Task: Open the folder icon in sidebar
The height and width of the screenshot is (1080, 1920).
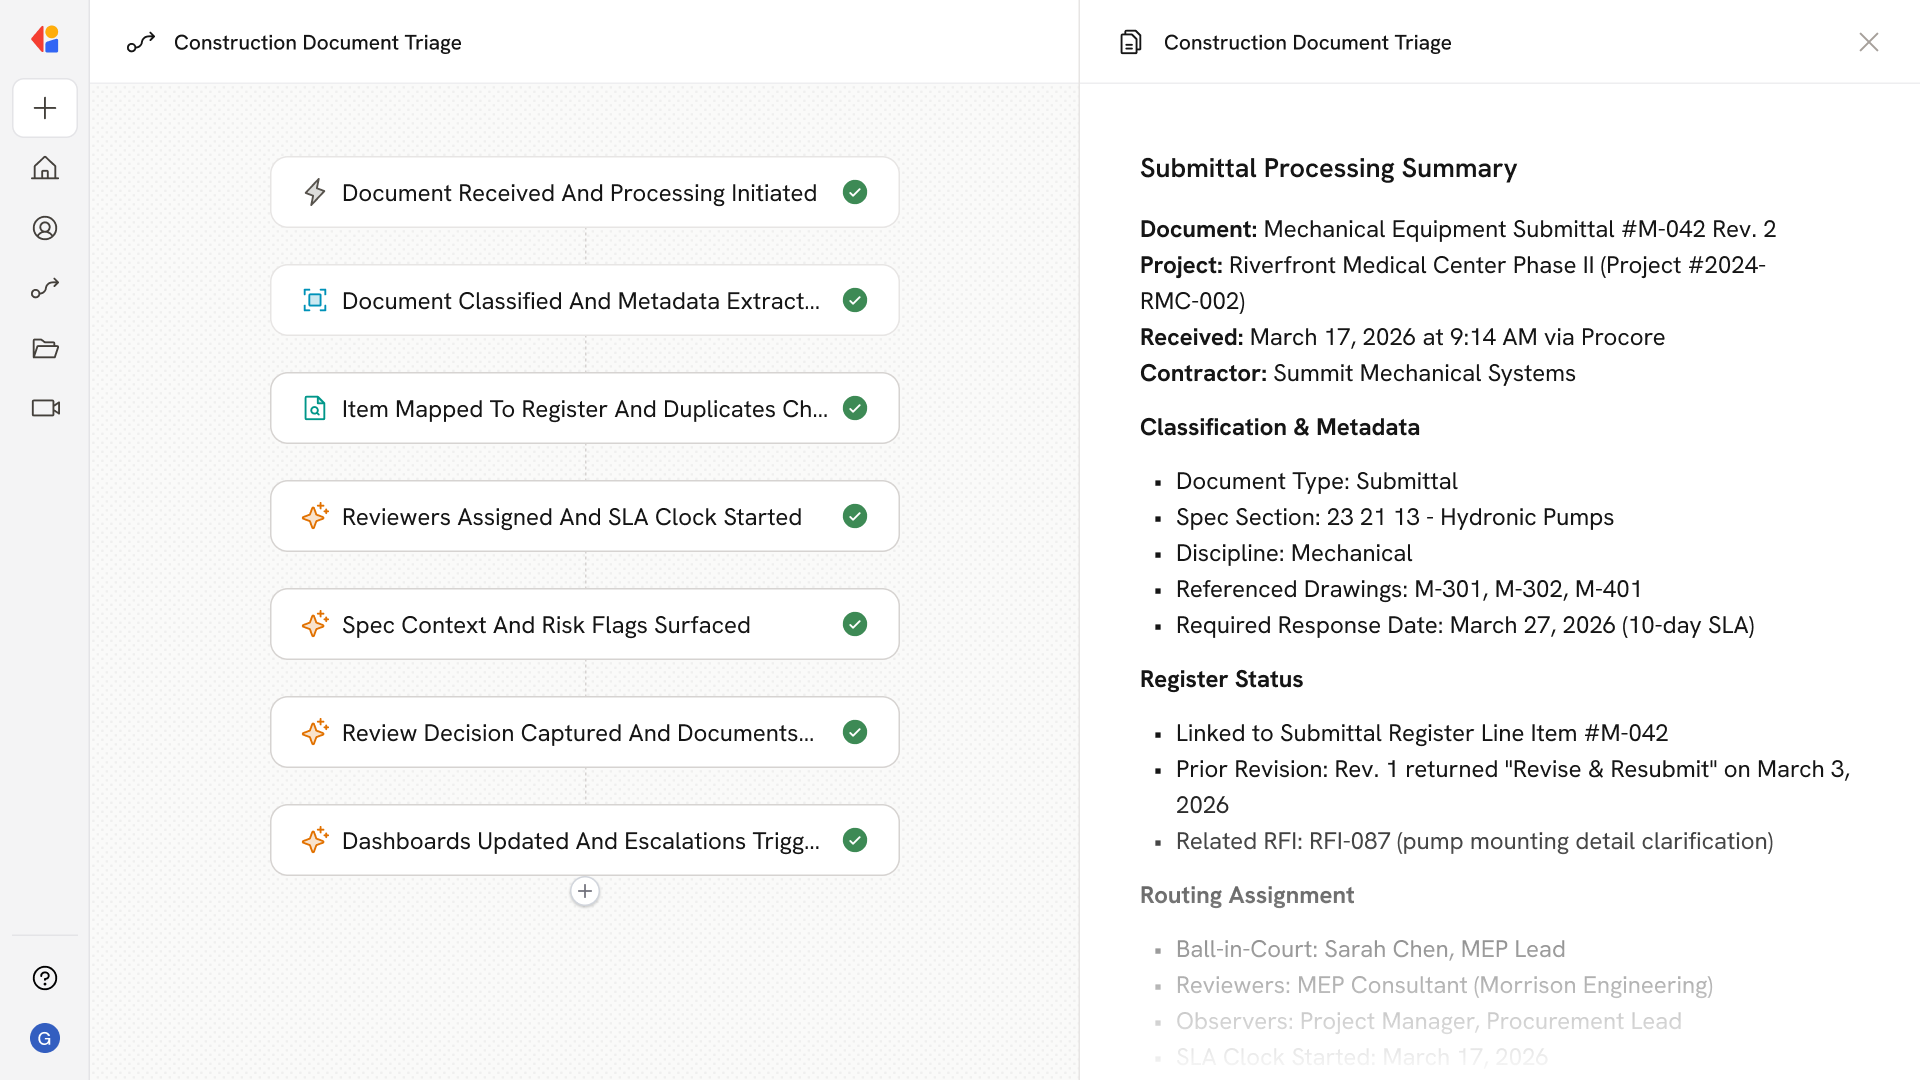Action: (45, 348)
